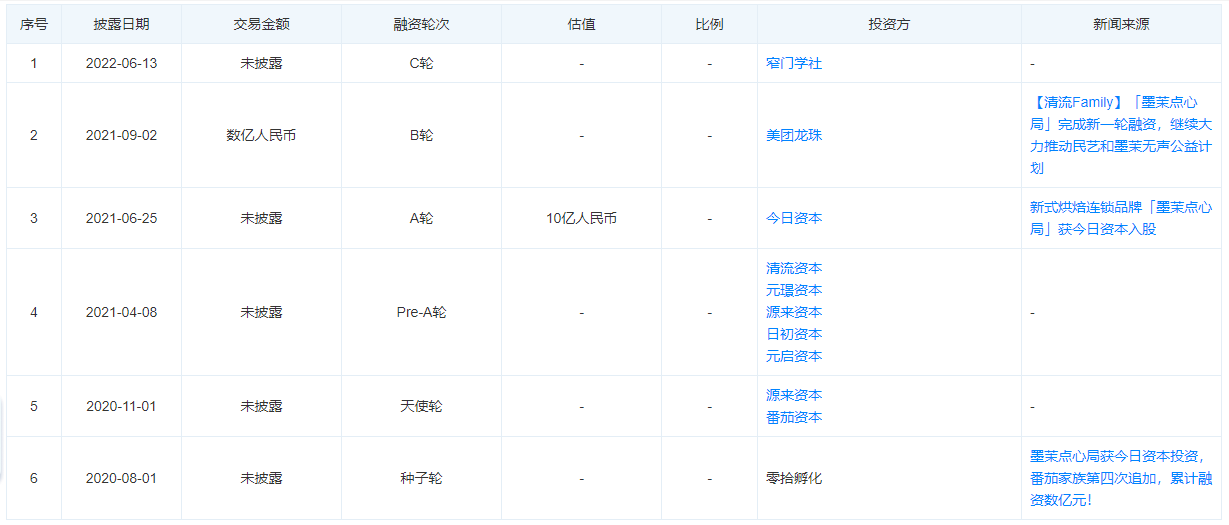Click the Pre-A轮 round cell
Viewport: 1229px width, 525px height.
[421, 312]
